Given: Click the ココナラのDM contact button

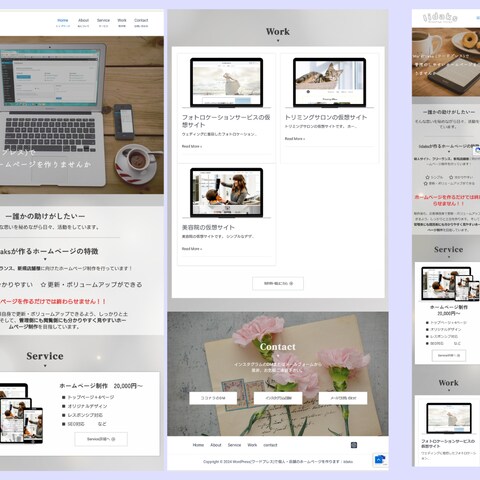Looking at the screenshot, I should 213,398.
